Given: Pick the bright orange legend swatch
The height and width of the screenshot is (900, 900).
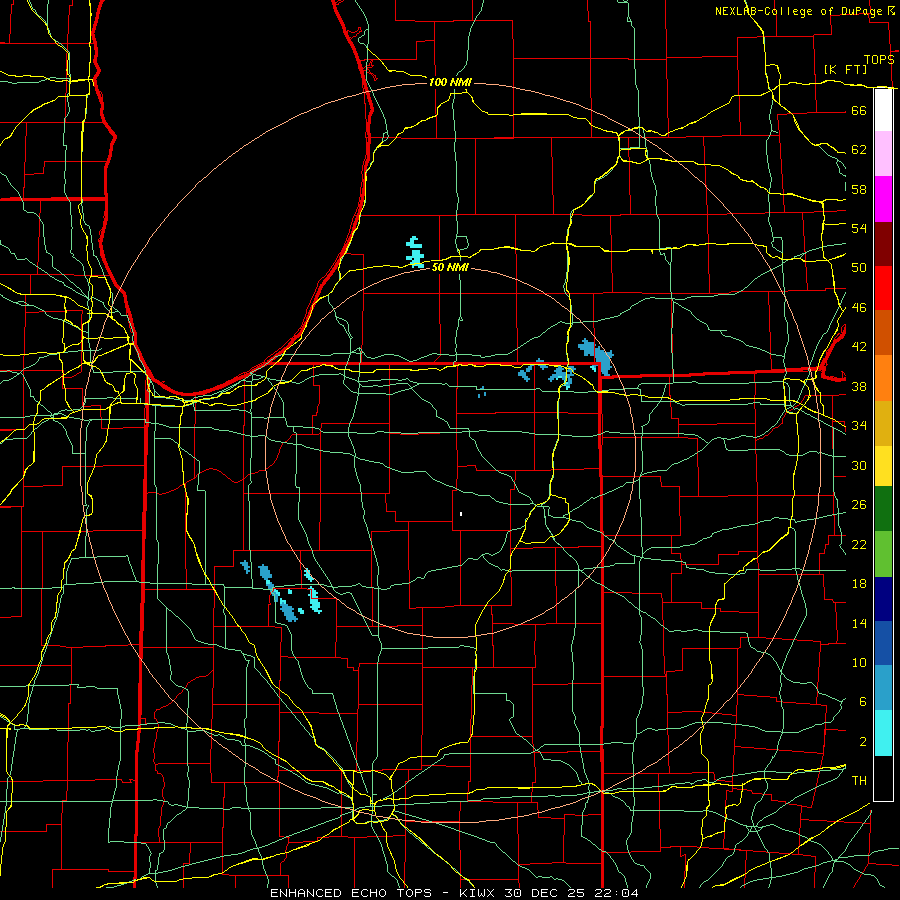Looking at the screenshot, I should 883,378.
